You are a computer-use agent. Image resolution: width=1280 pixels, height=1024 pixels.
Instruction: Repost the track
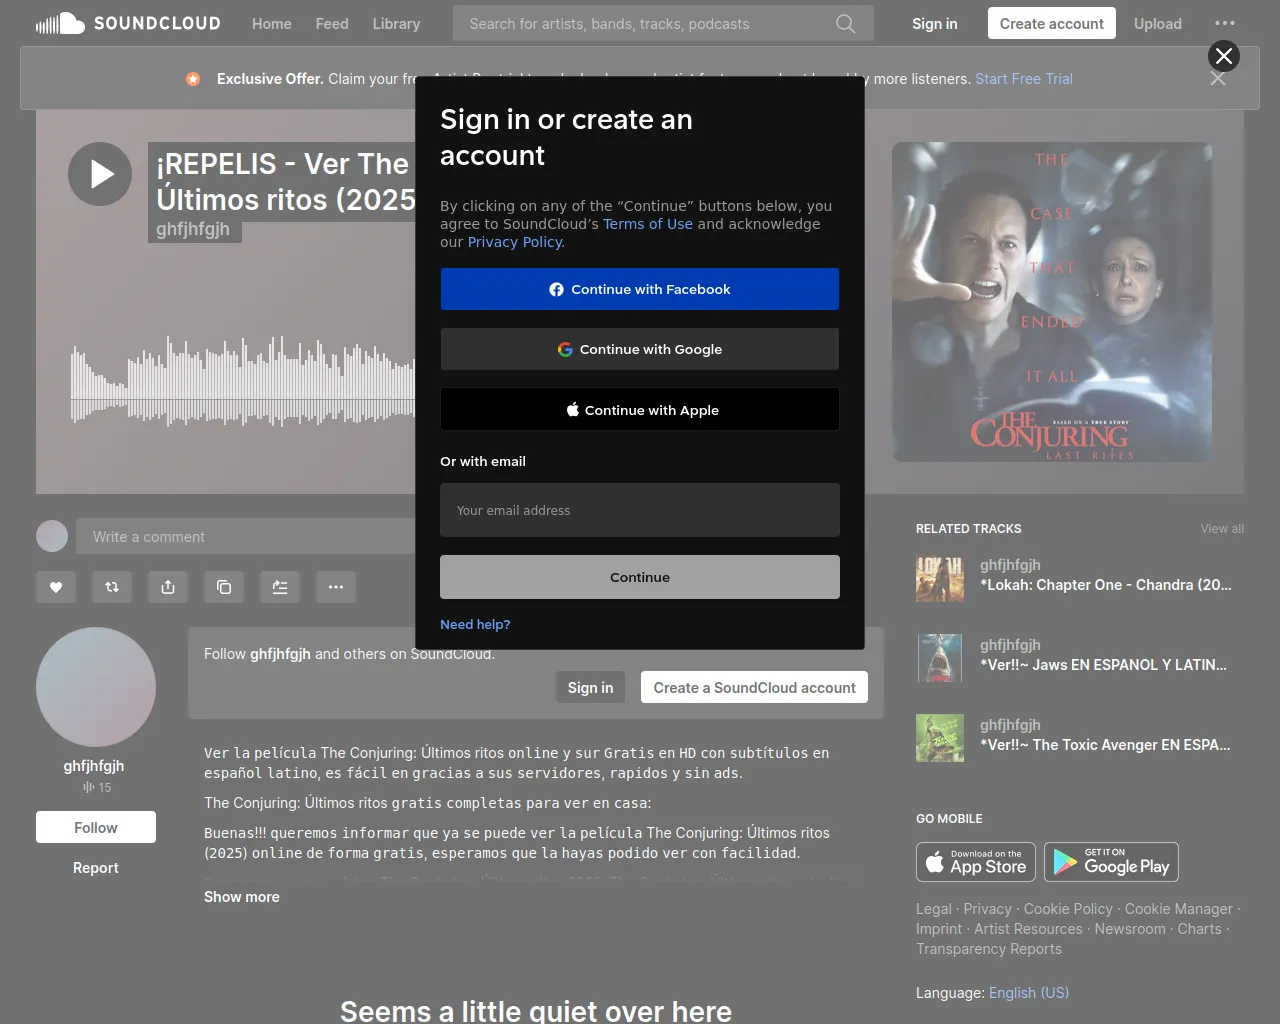112,587
